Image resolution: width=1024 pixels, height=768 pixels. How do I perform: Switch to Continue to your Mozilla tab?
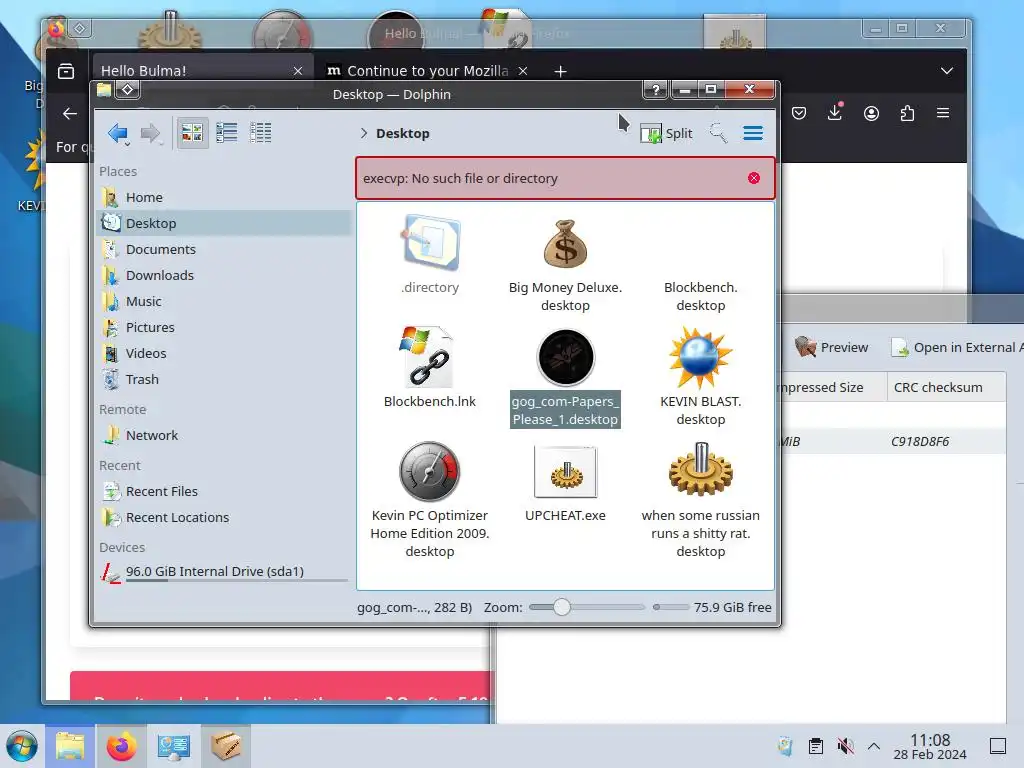tap(428, 71)
